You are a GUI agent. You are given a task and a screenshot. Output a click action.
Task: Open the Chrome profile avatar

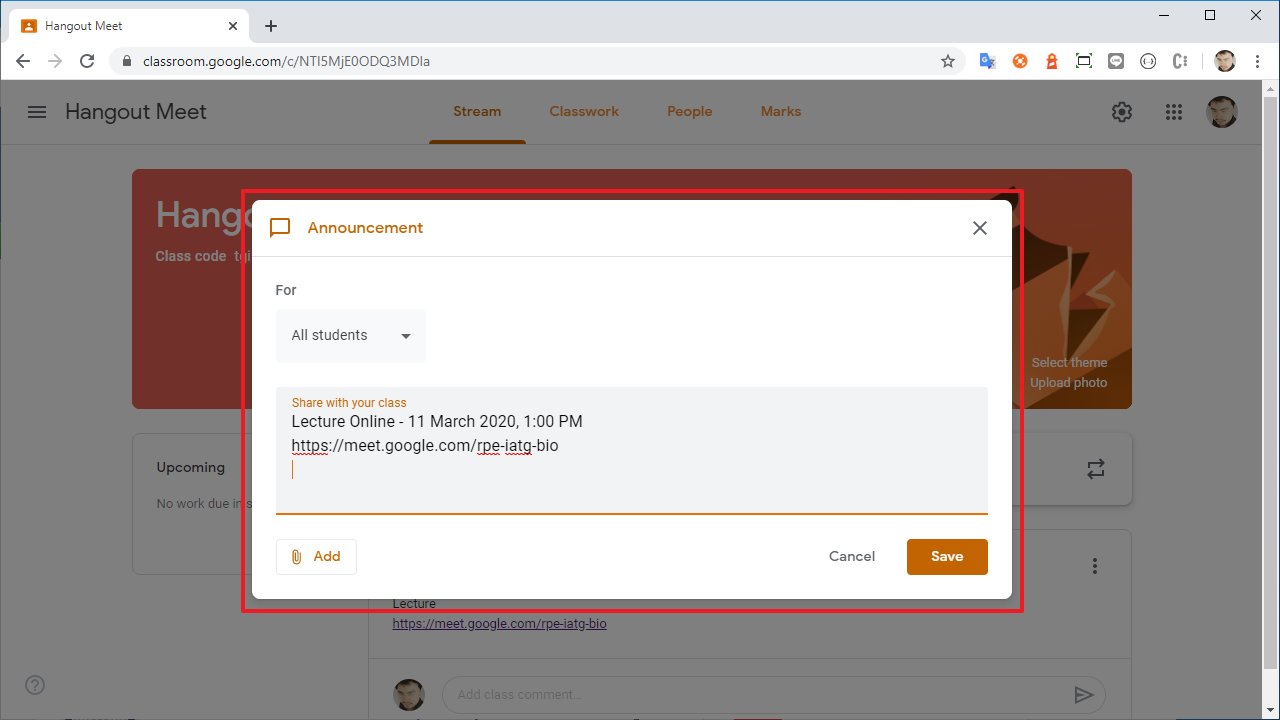tap(1225, 61)
